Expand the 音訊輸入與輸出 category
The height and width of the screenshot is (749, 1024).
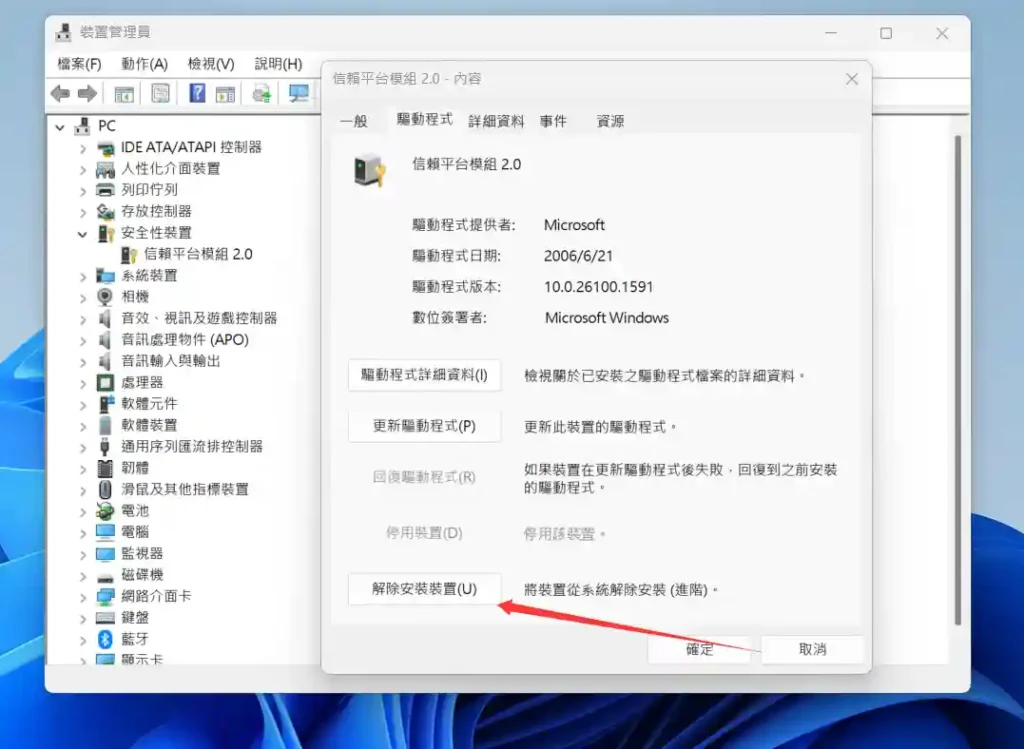coord(83,362)
